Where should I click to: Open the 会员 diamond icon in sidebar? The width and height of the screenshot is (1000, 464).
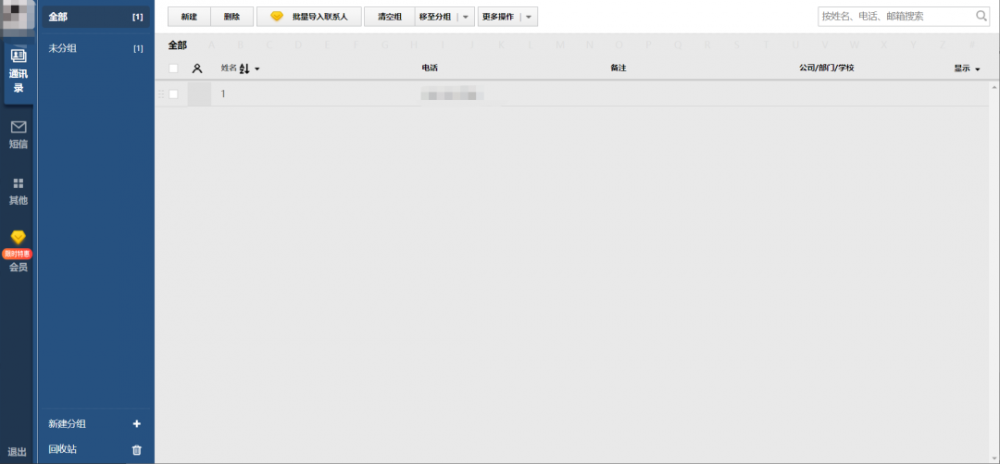point(18,237)
